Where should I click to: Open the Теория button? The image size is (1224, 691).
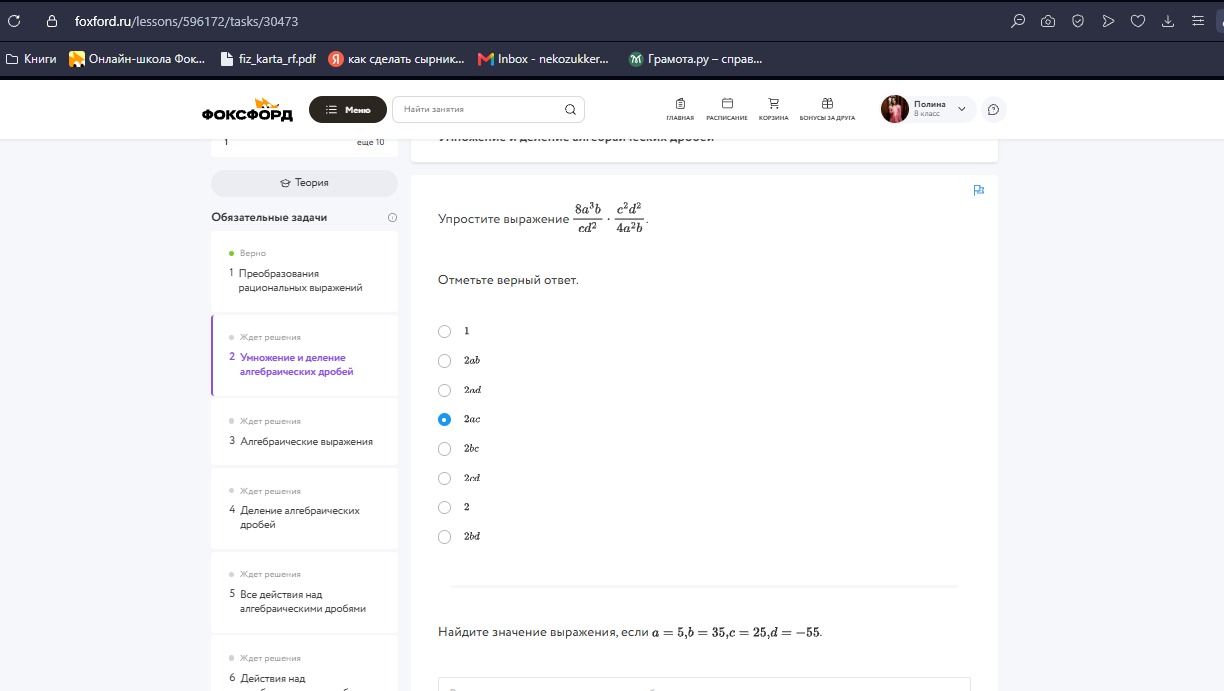(304, 183)
